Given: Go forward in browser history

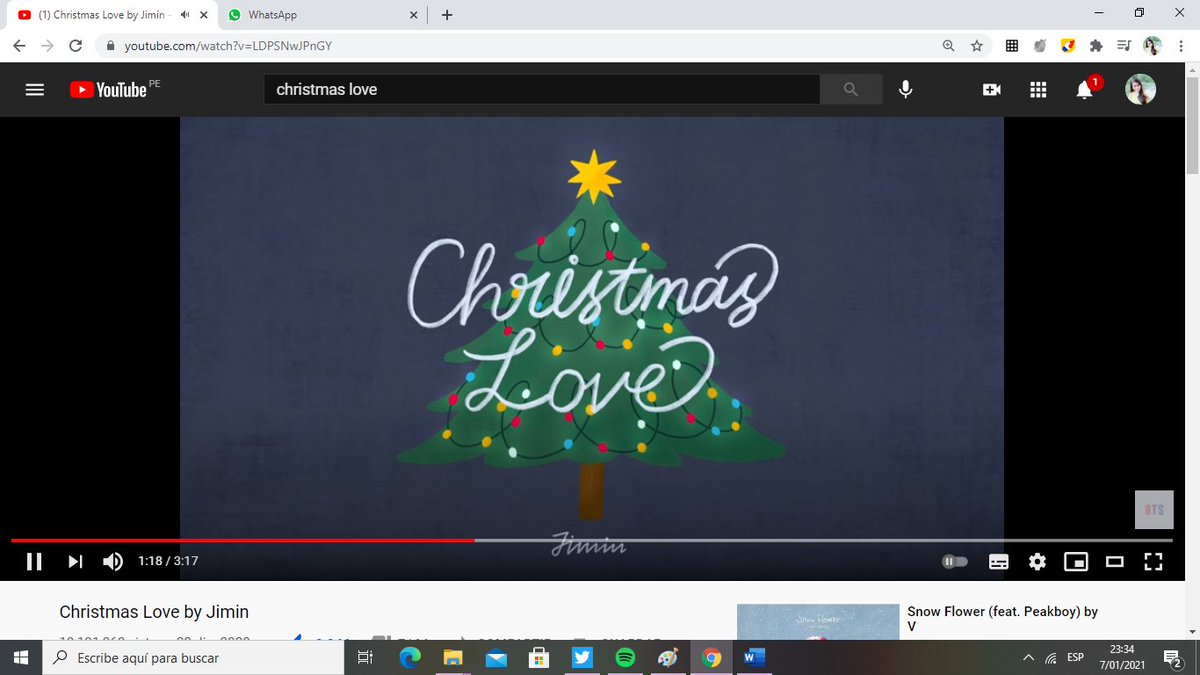Looking at the screenshot, I should 47,45.
